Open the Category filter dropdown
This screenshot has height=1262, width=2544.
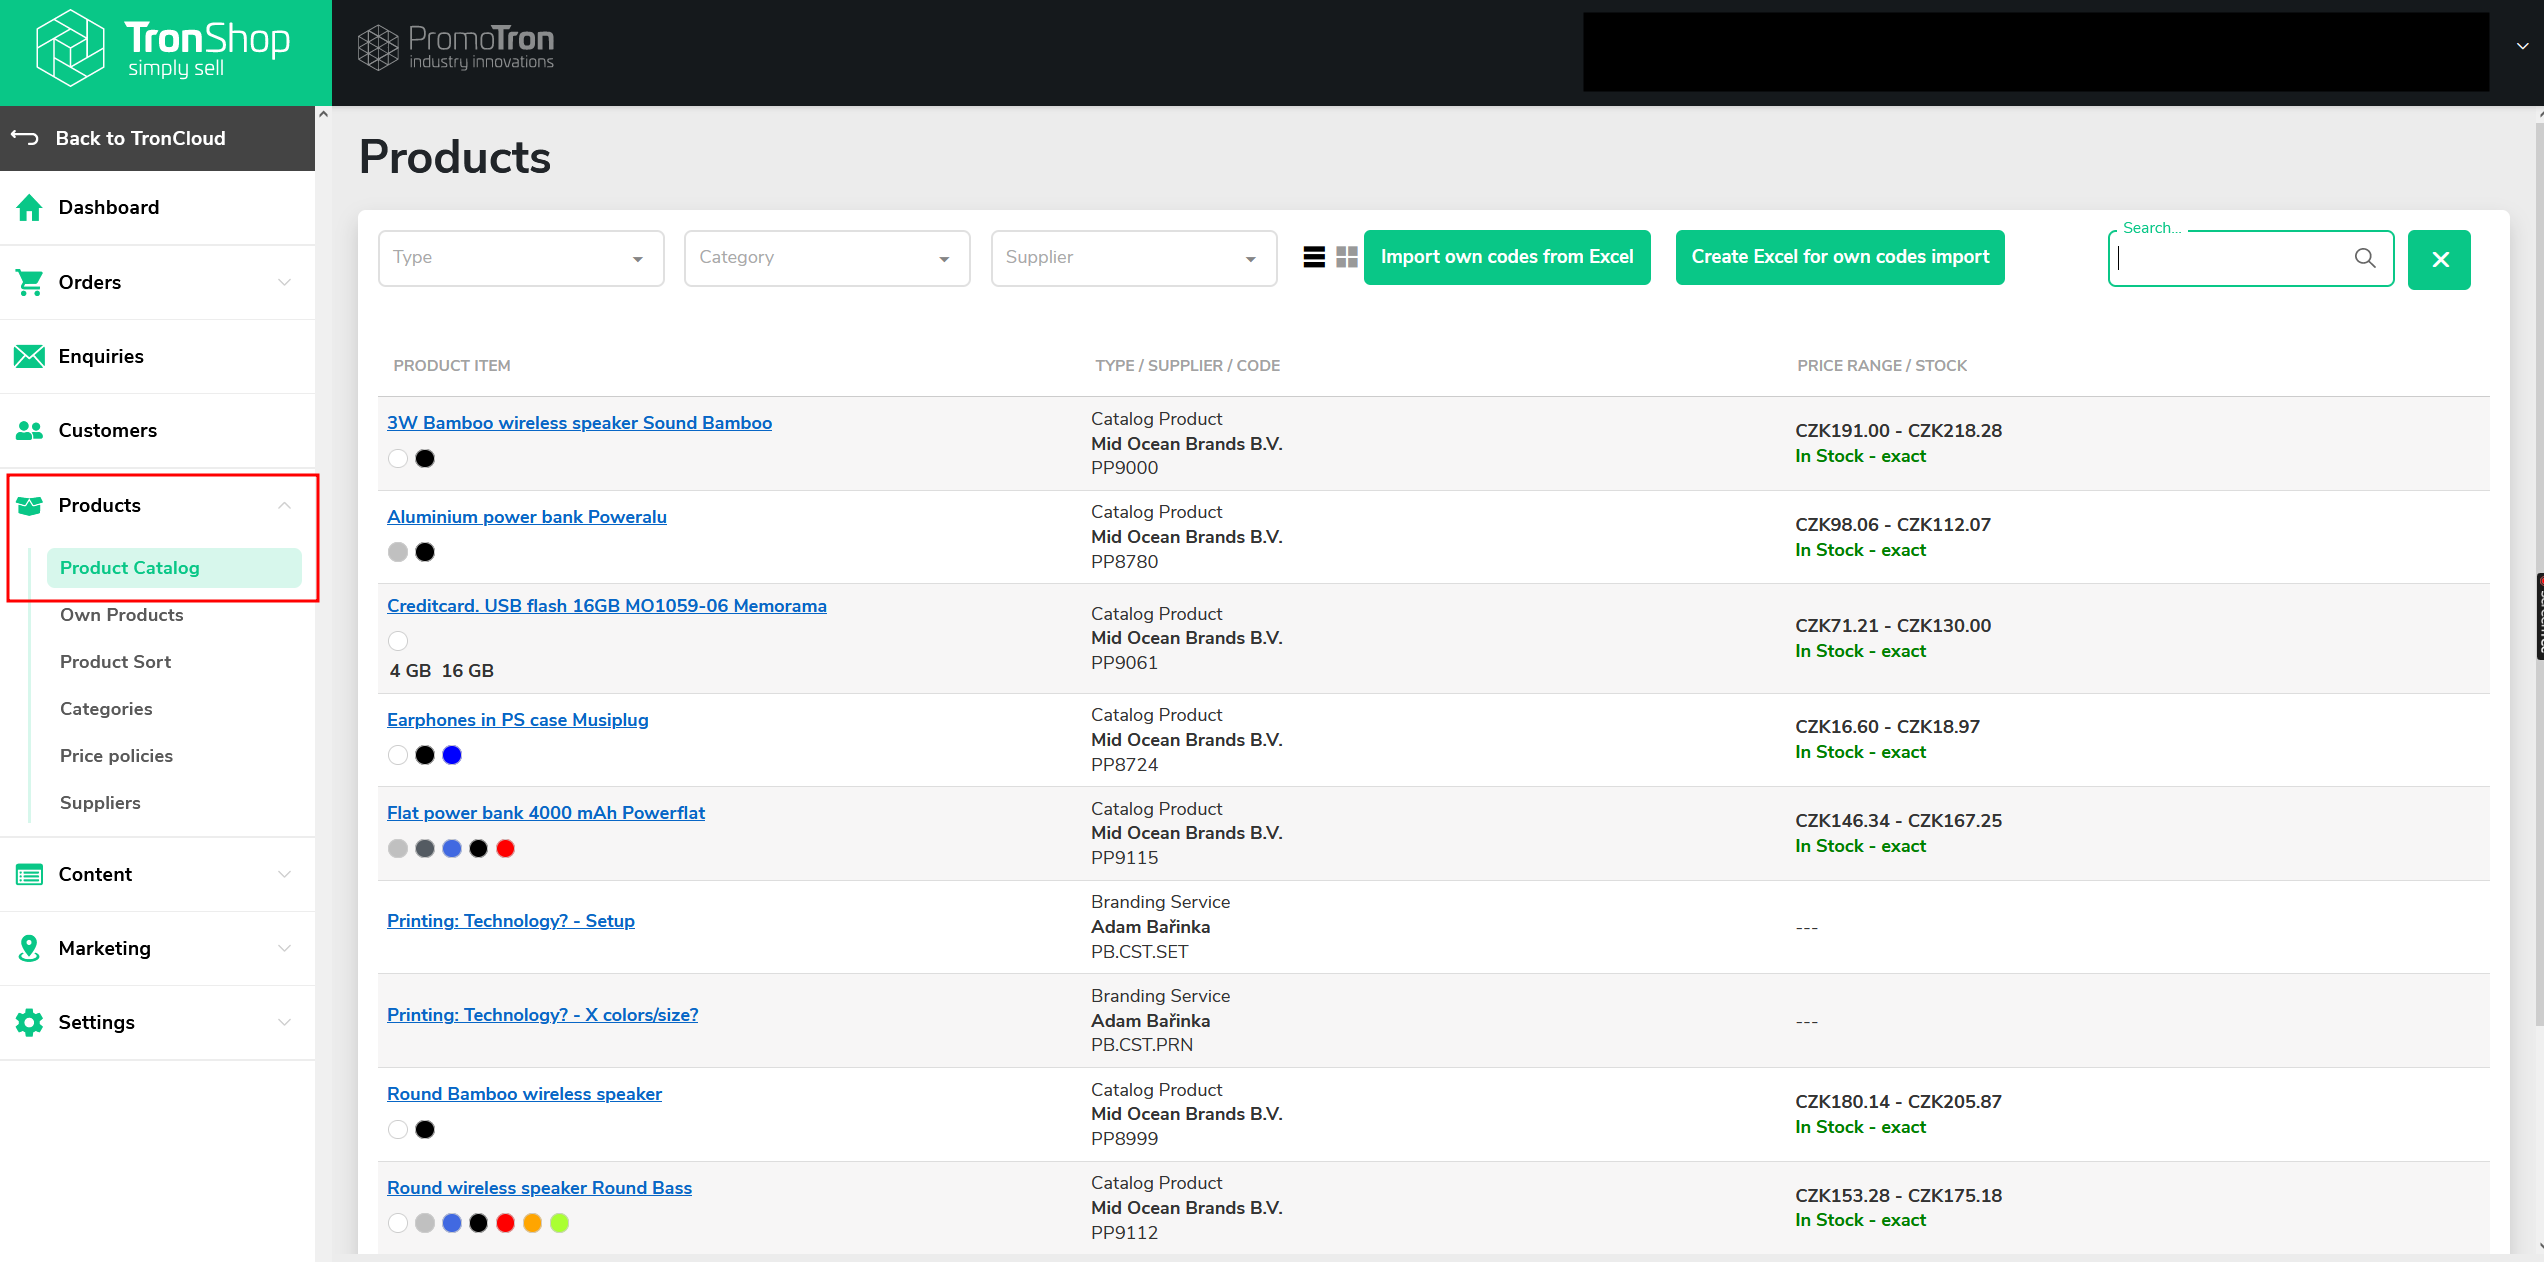[x=827, y=258]
